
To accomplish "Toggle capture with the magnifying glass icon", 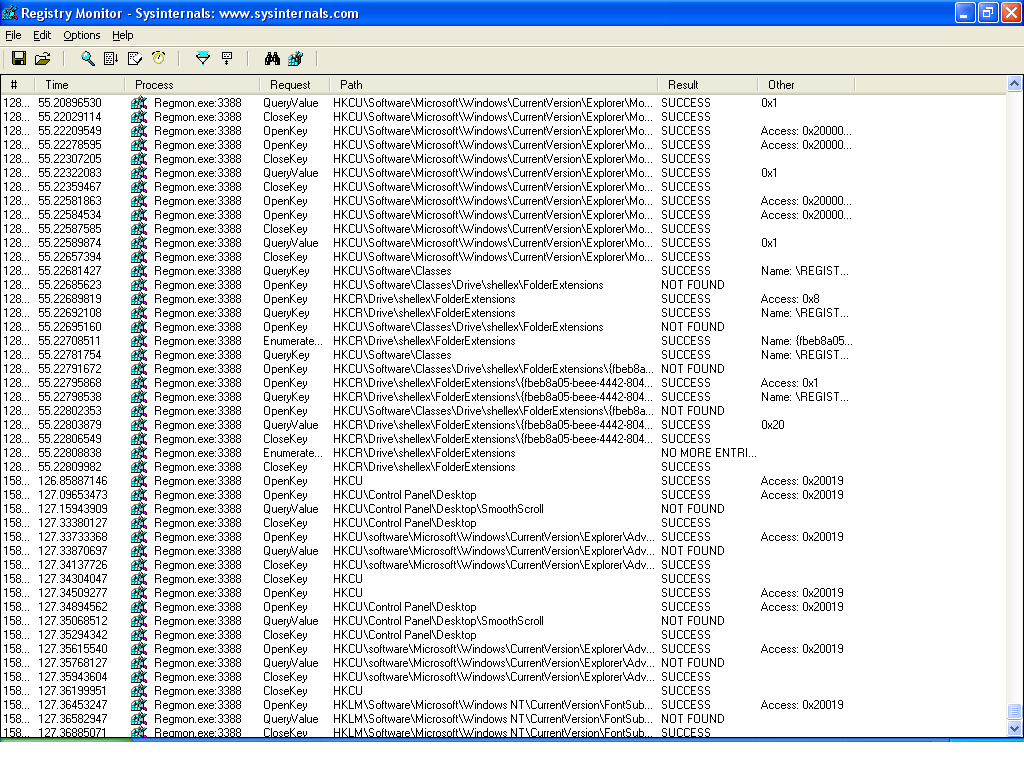I will 88,59.
